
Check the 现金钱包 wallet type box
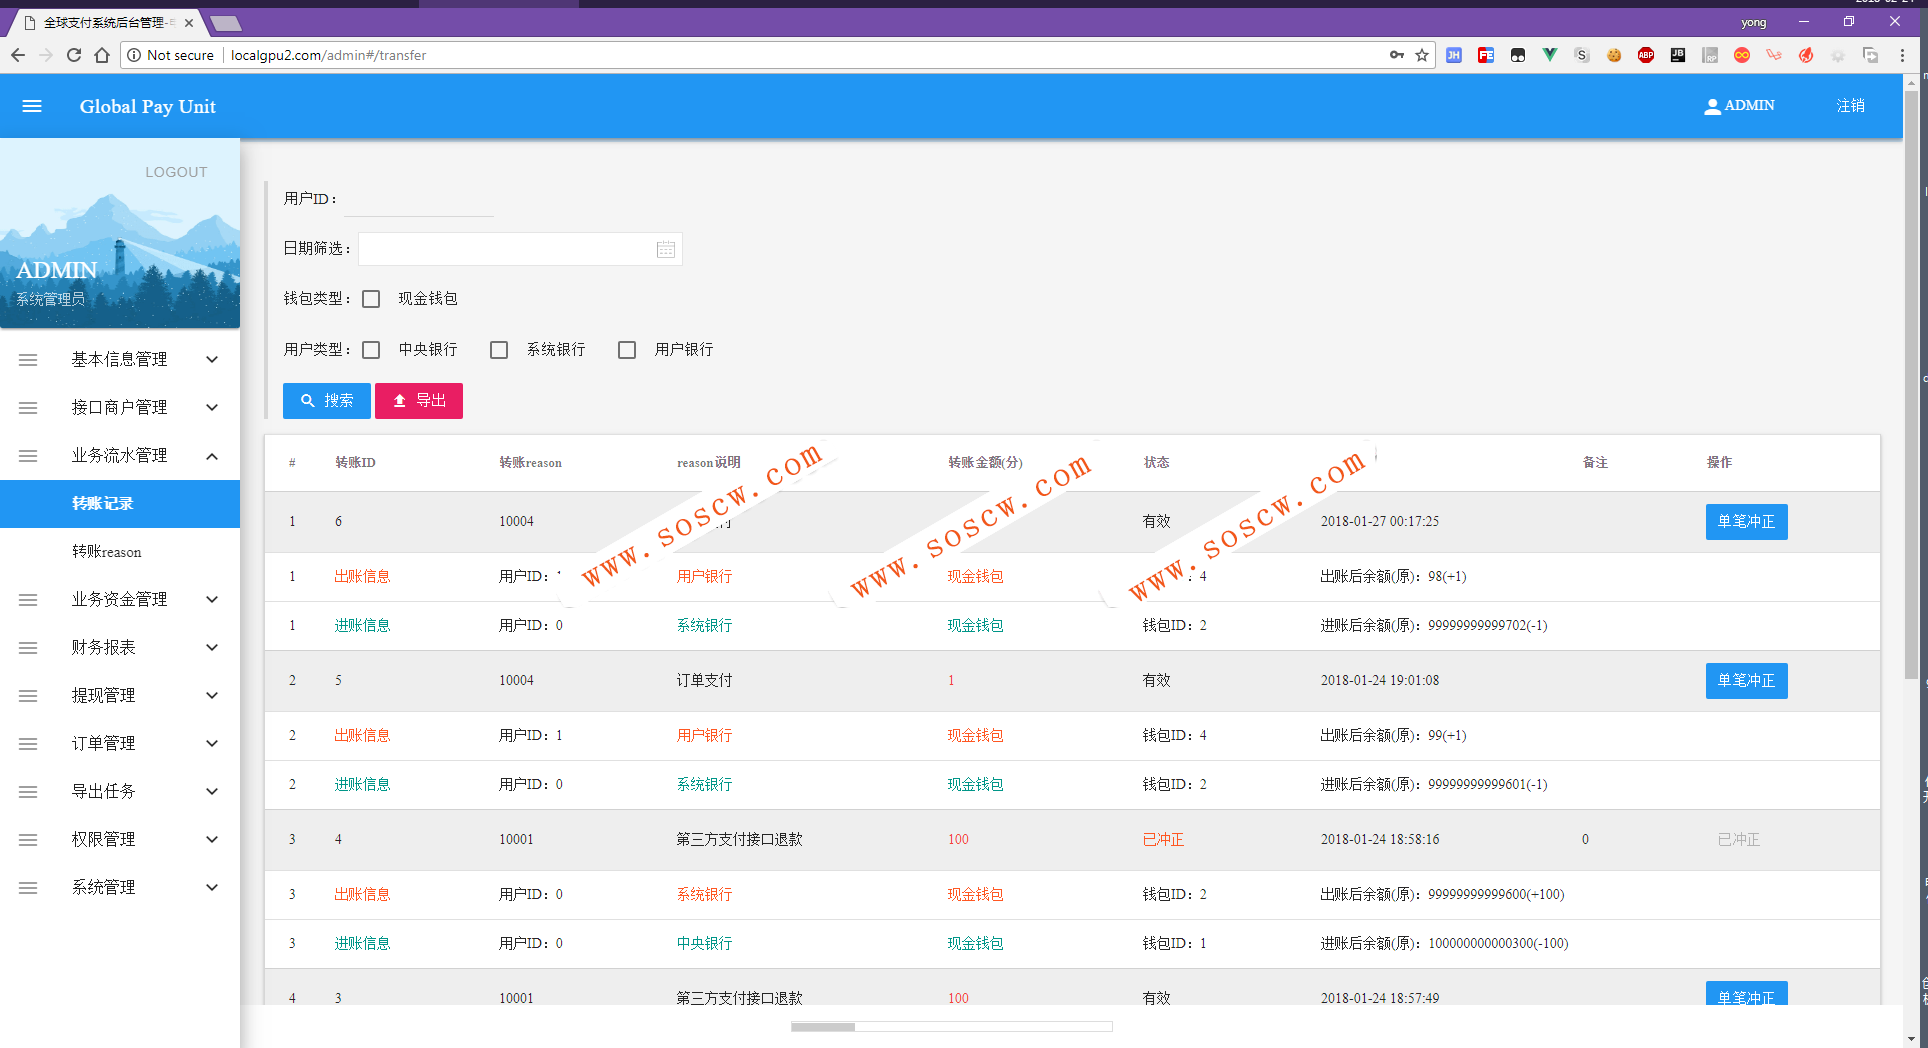pos(371,299)
